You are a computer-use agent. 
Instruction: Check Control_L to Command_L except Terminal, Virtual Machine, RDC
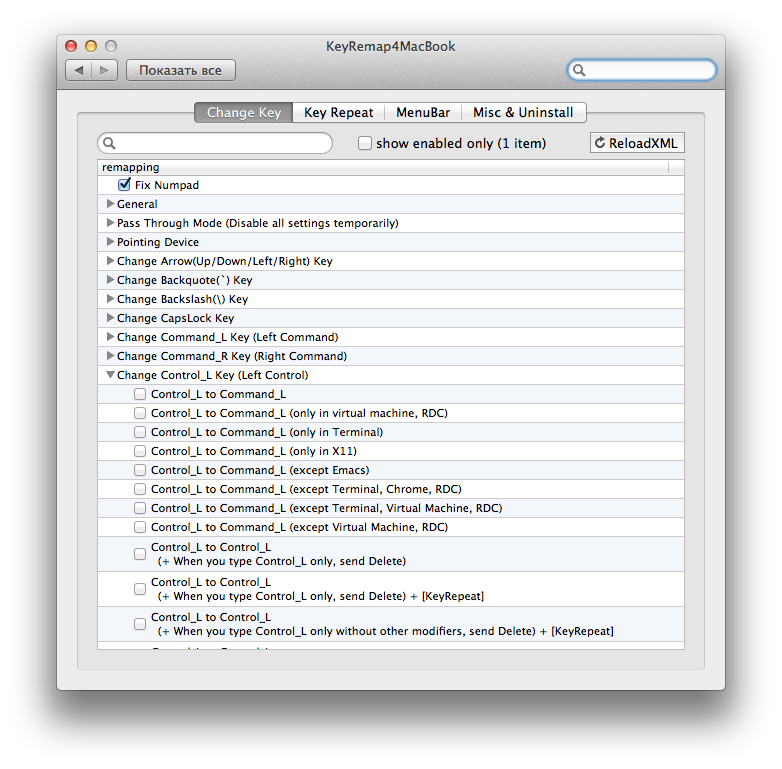tap(140, 508)
